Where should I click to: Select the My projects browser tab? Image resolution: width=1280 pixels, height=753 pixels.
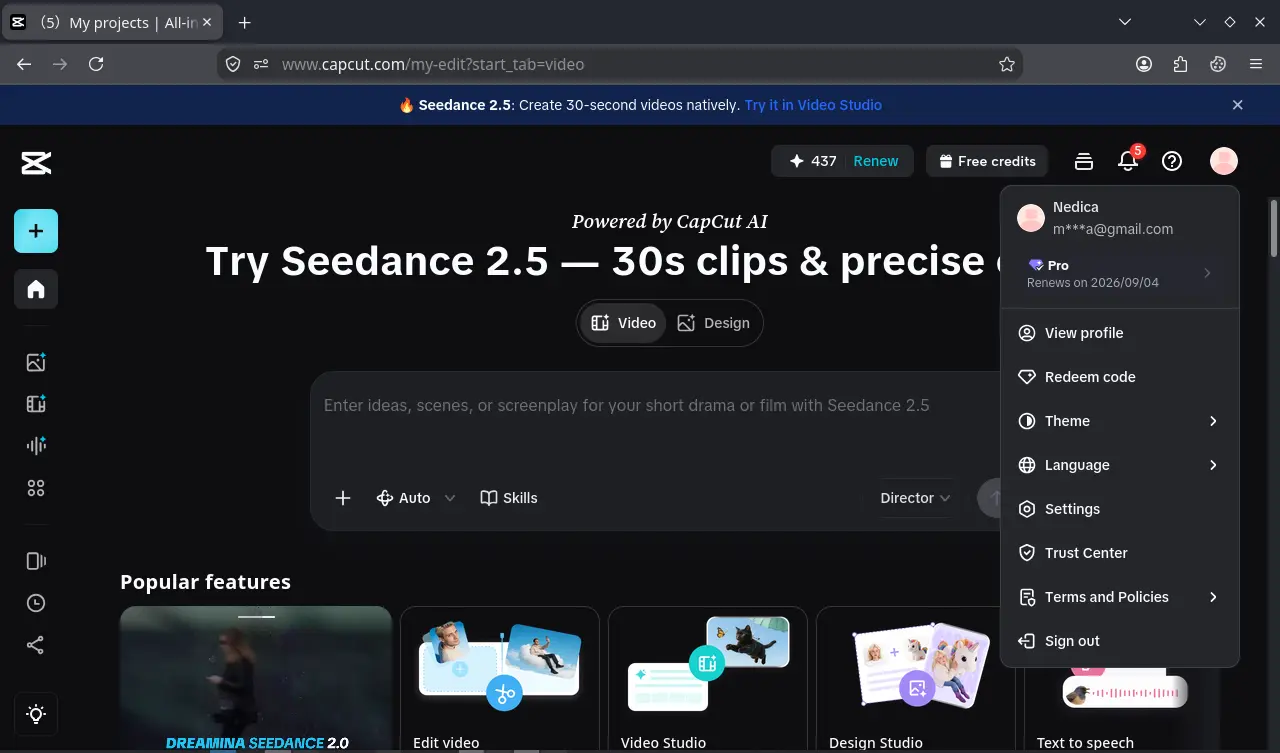(113, 22)
